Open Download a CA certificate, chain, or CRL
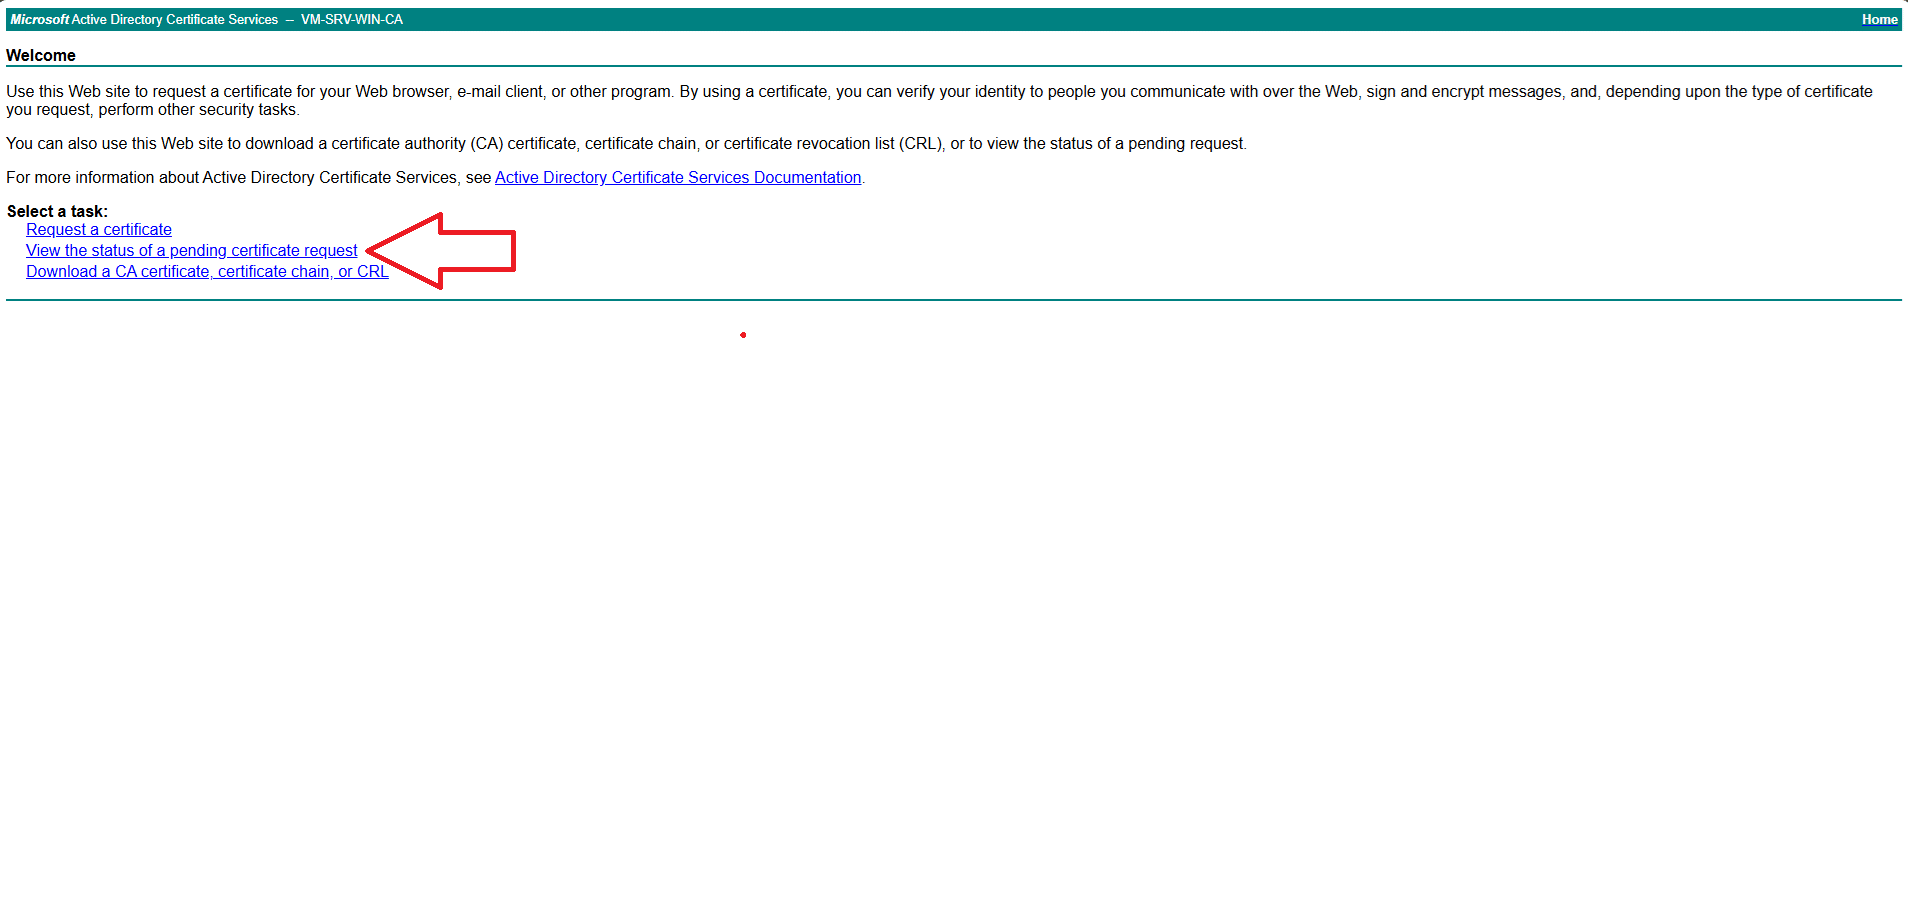Image resolution: width=1908 pixels, height=921 pixels. click(x=206, y=271)
